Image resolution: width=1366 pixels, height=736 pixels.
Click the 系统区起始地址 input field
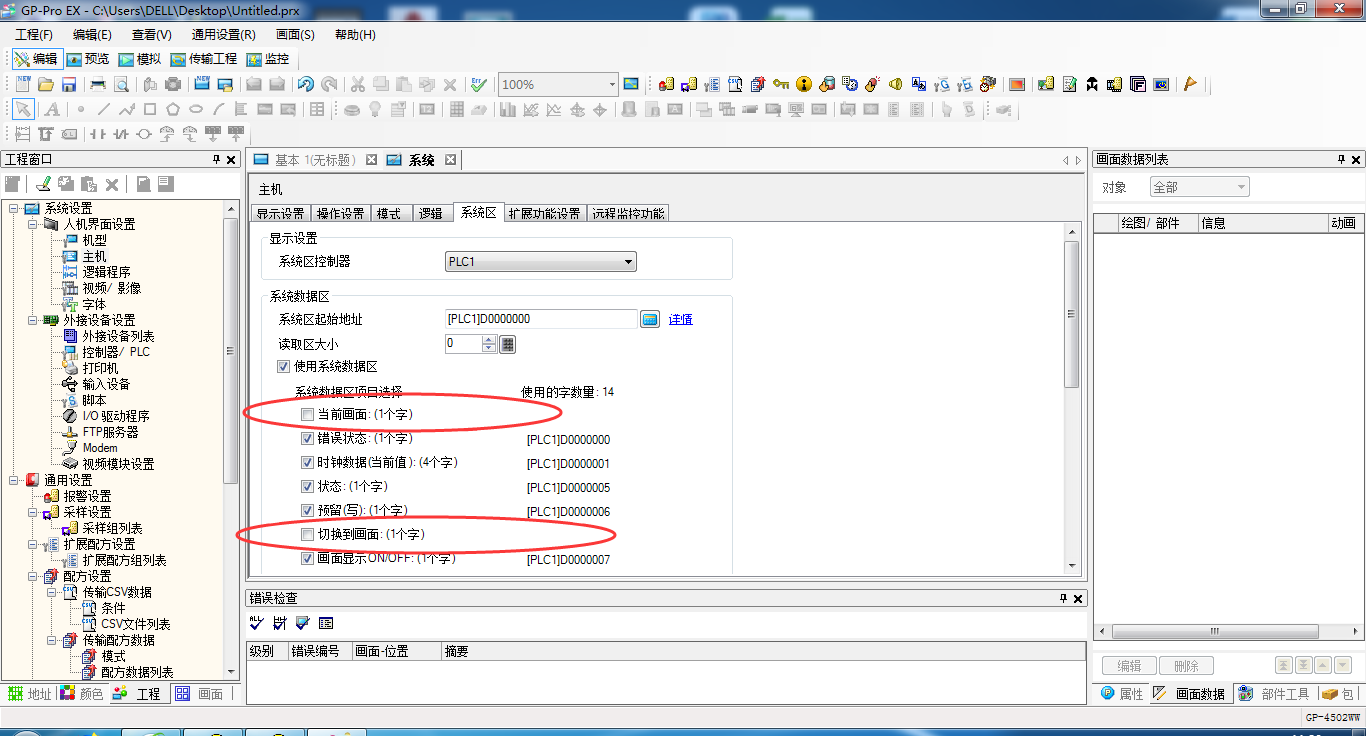tap(540, 319)
